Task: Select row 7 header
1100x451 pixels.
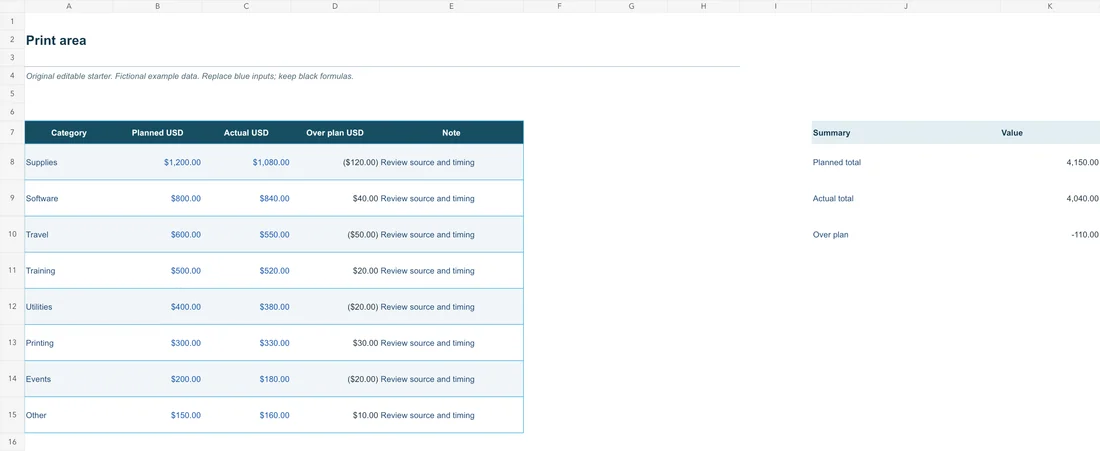Action: pyautogui.click(x=12, y=133)
